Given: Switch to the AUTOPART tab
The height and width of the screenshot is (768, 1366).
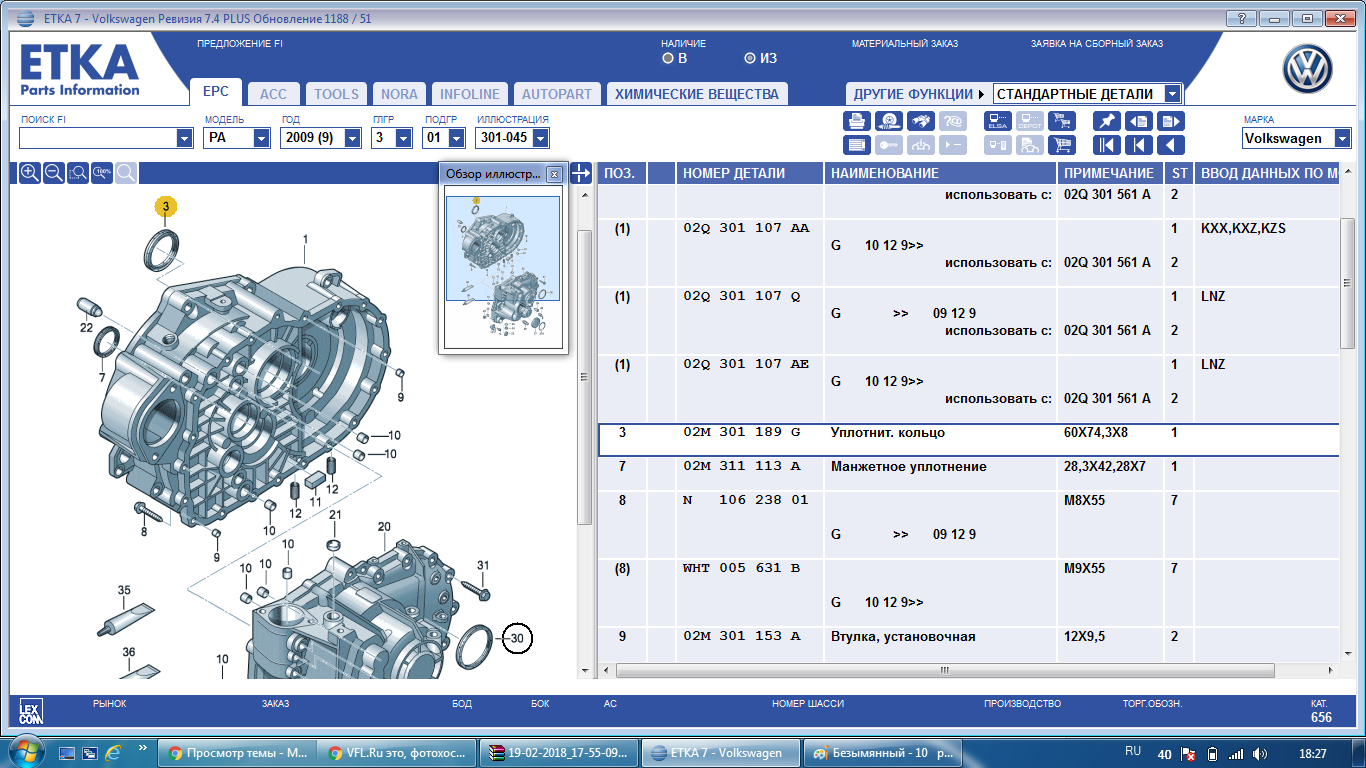Looking at the screenshot, I should (557, 94).
